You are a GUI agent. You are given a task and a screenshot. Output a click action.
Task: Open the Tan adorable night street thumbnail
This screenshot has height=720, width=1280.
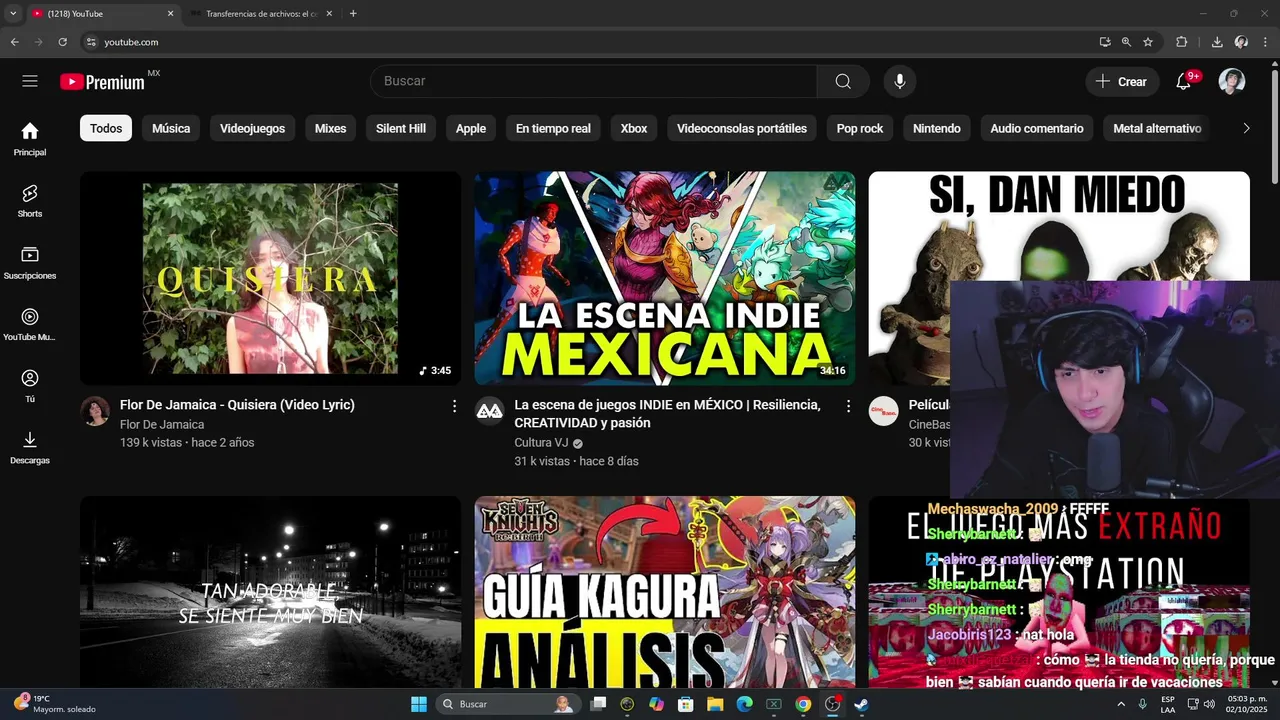[x=270, y=592]
